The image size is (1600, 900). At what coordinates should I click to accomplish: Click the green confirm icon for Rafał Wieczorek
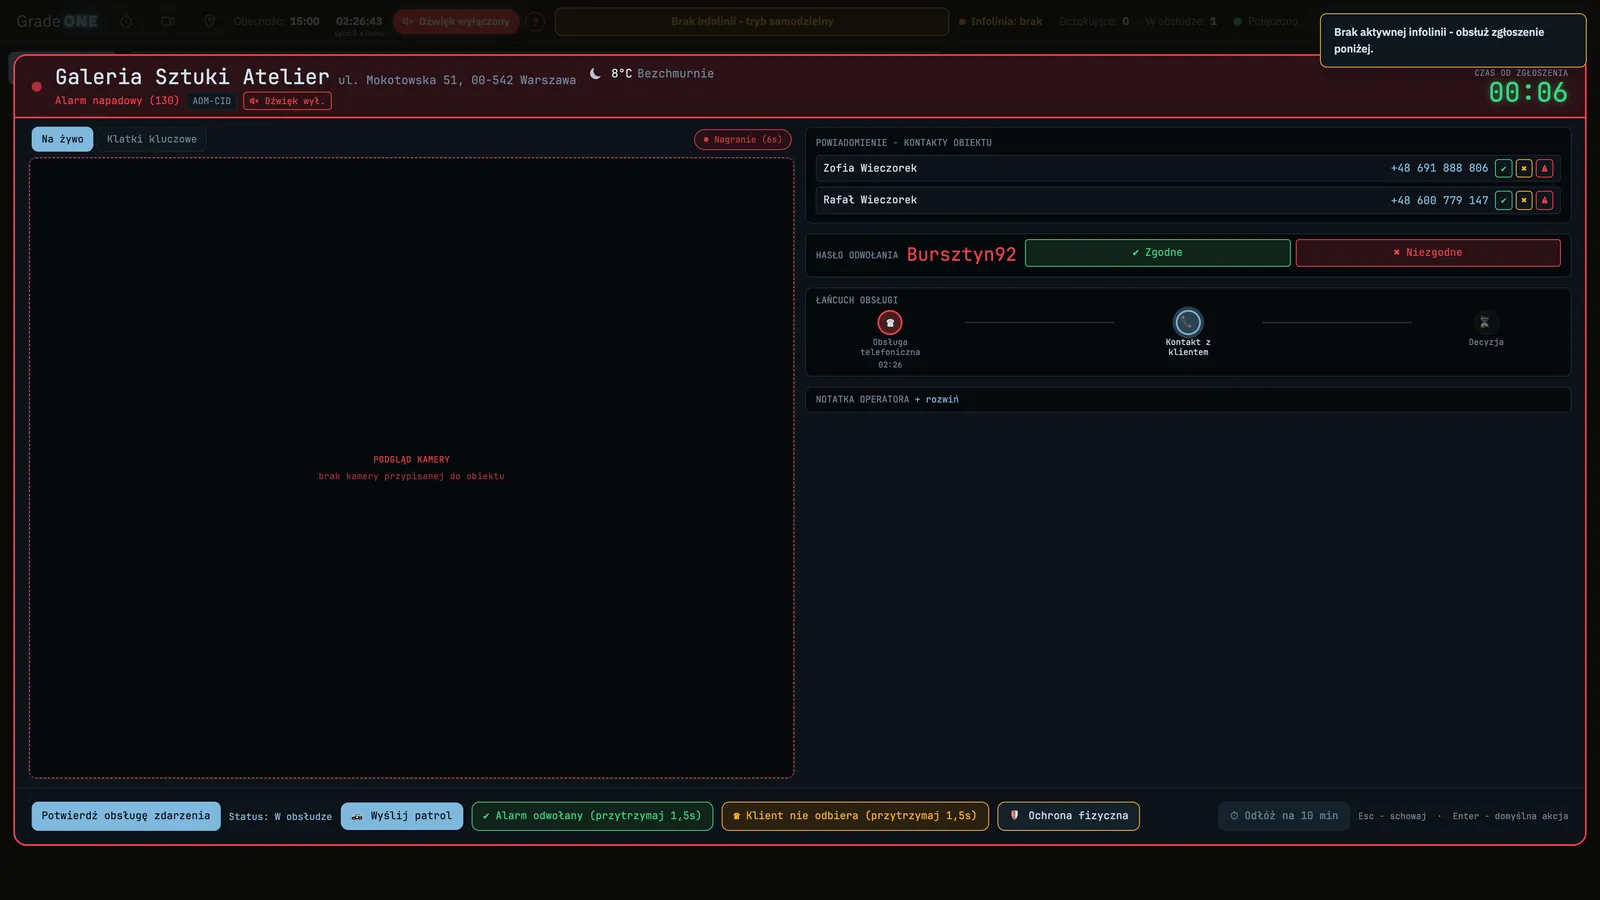(x=1503, y=201)
